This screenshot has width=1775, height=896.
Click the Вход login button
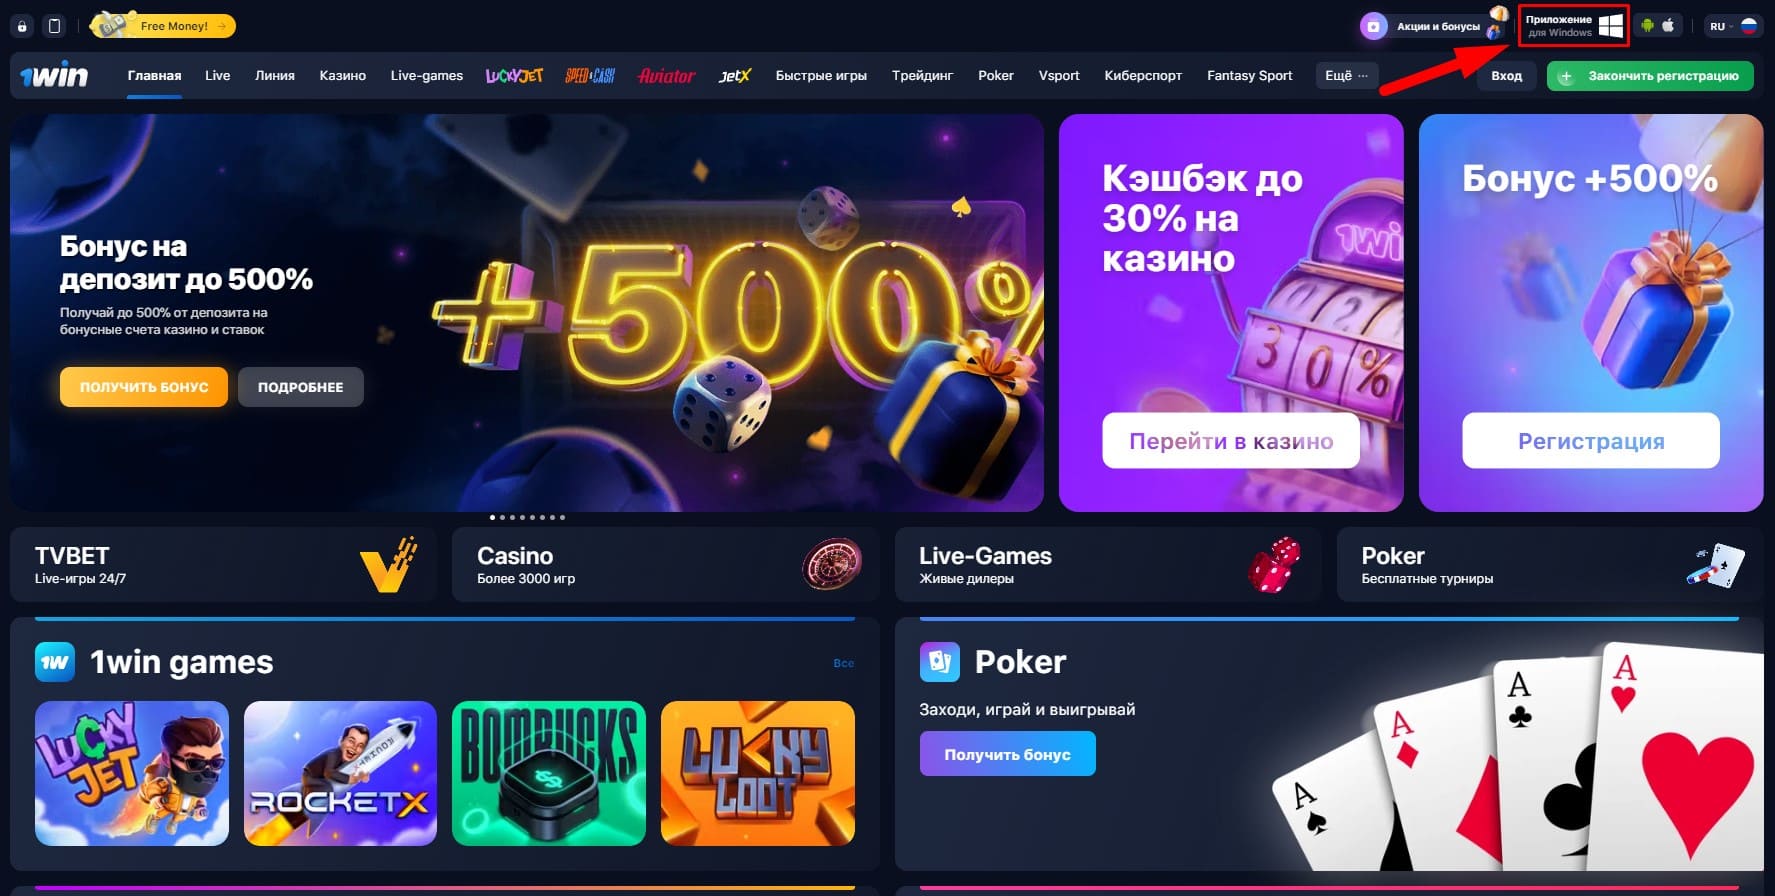1506,76
